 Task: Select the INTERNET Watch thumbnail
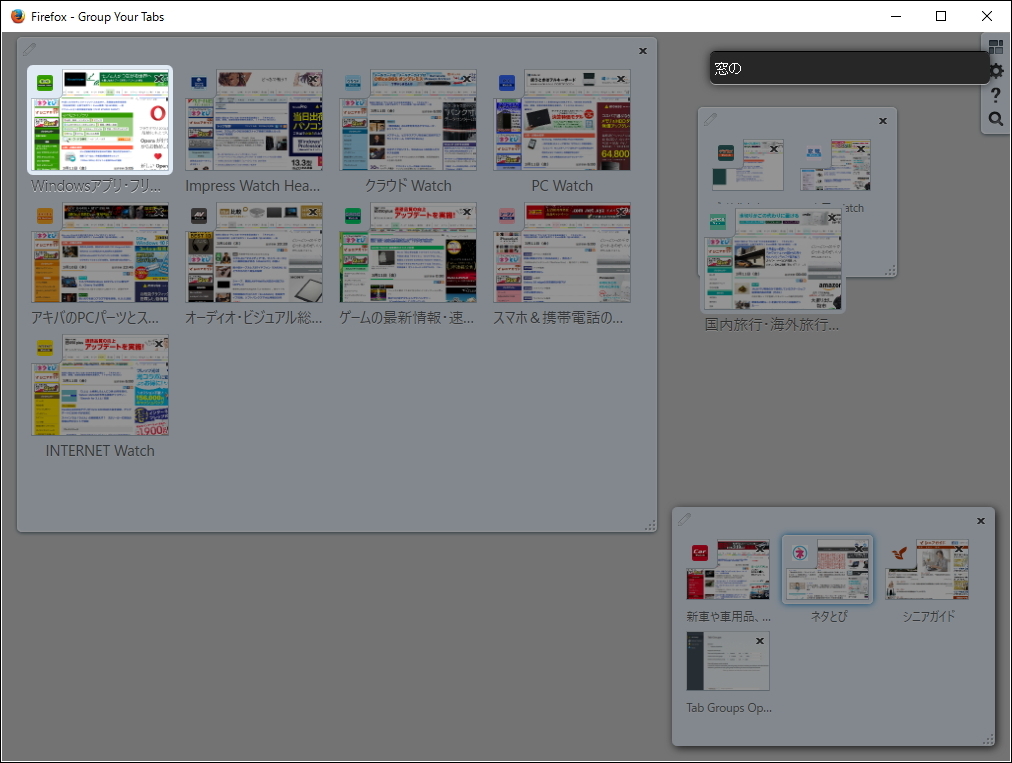[x=100, y=385]
